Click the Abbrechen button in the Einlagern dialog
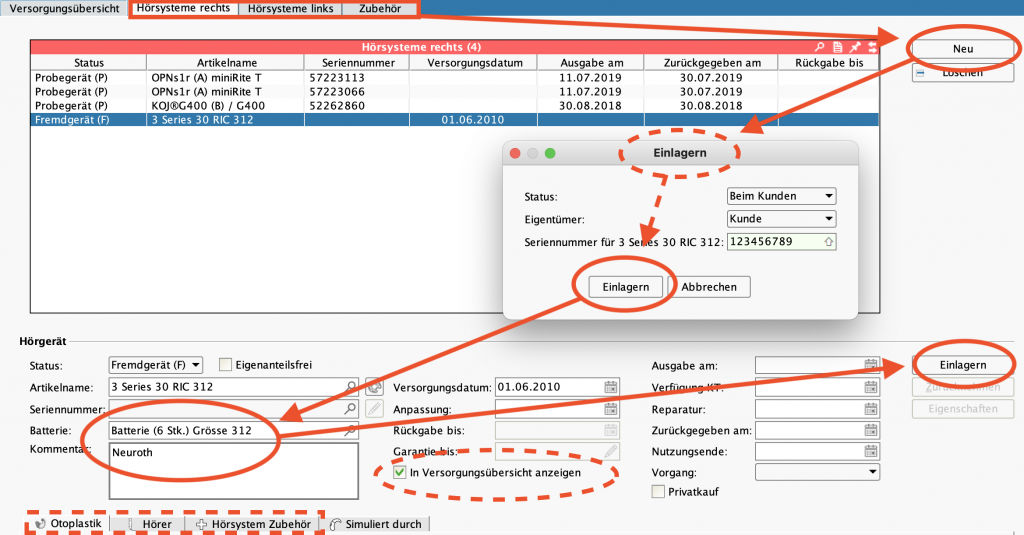This screenshot has width=1024, height=535. [709, 287]
